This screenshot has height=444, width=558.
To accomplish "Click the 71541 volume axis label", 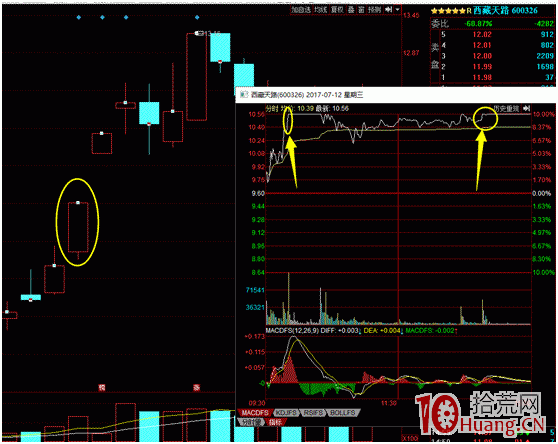I will click(255, 290).
